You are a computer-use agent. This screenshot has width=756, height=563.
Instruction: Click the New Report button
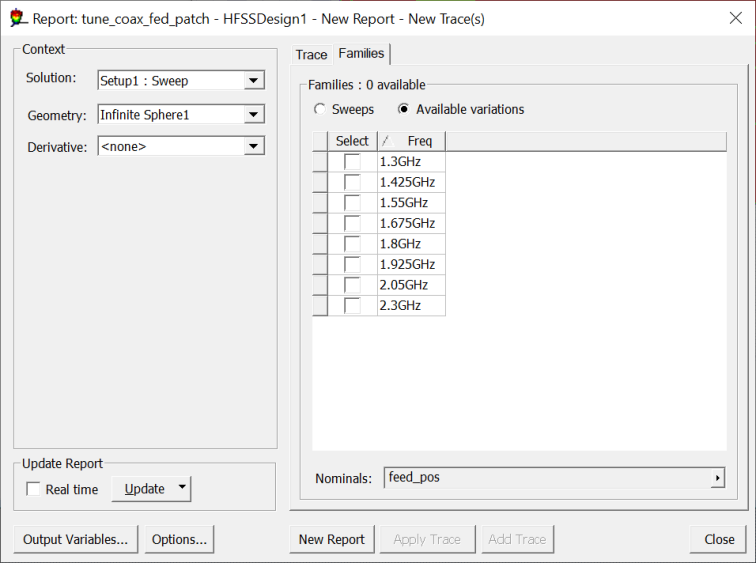[332, 539]
